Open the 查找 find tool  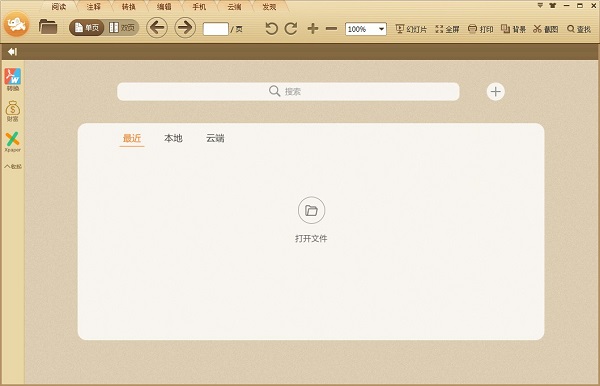pyautogui.click(x=579, y=29)
